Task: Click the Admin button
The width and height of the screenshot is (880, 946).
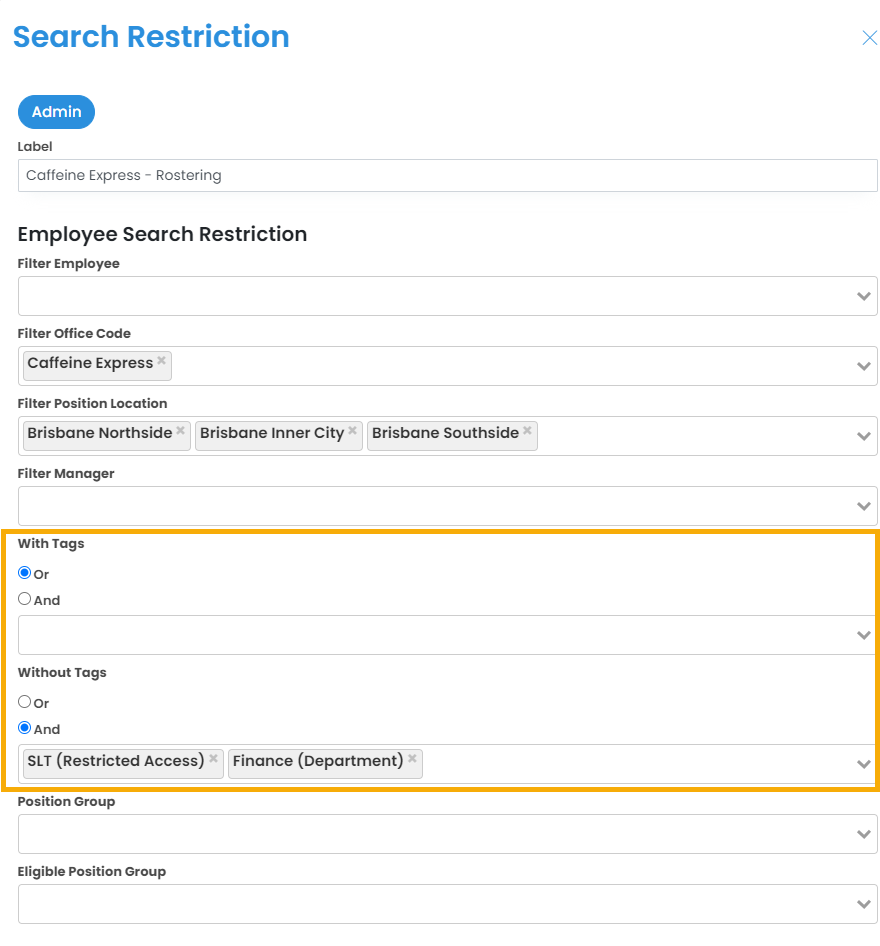Action: tap(56, 112)
